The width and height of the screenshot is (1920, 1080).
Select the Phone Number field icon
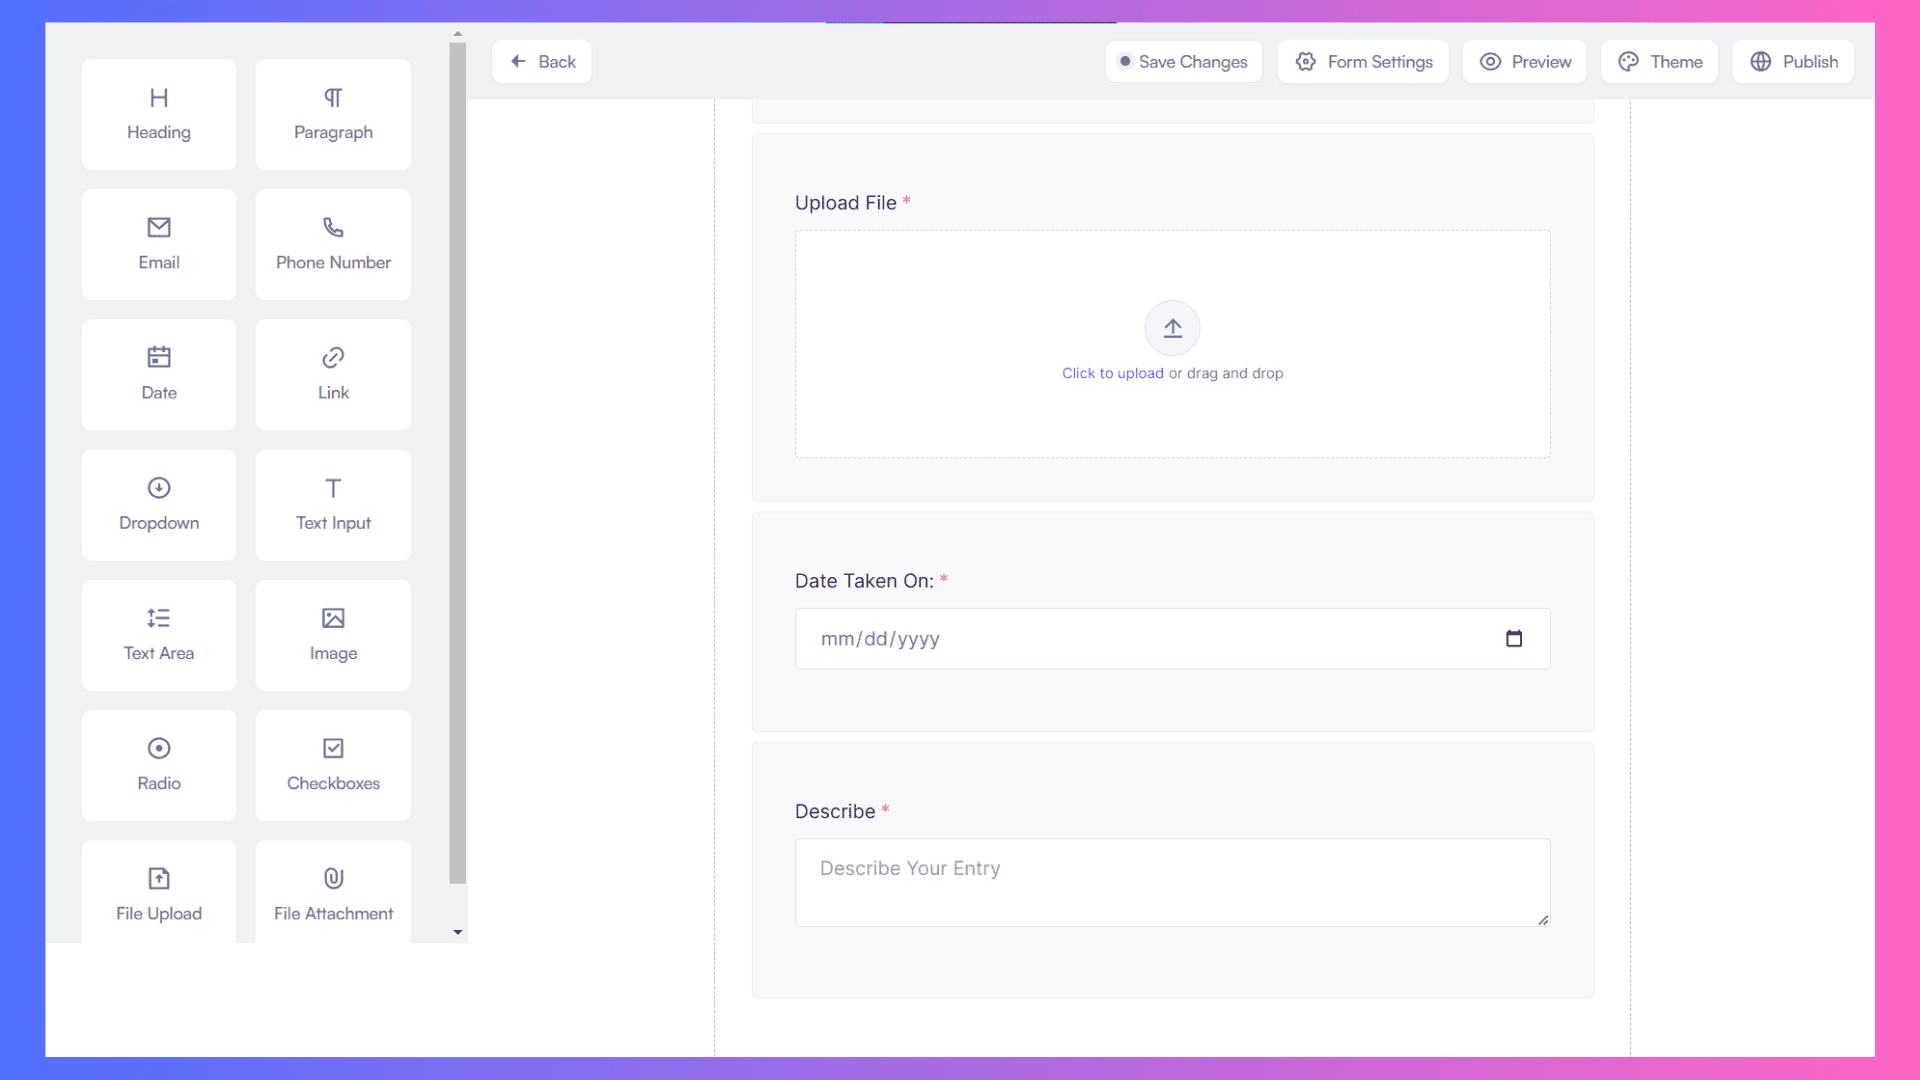(334, 227)
